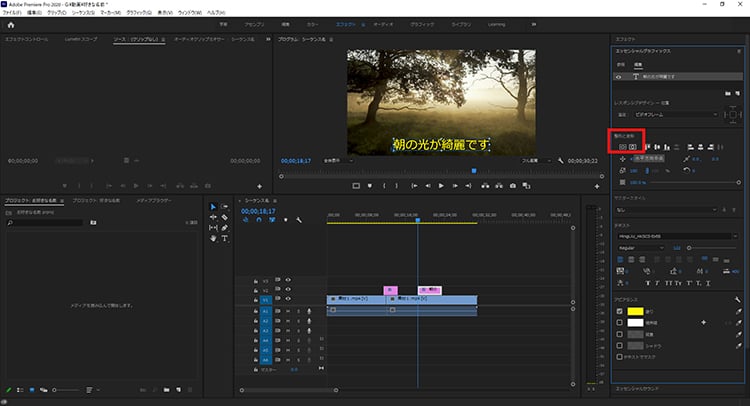The height and width of the screenshot is (406, 750).
Task: Click Faux Bold text style icon
Action: point(648,283)
